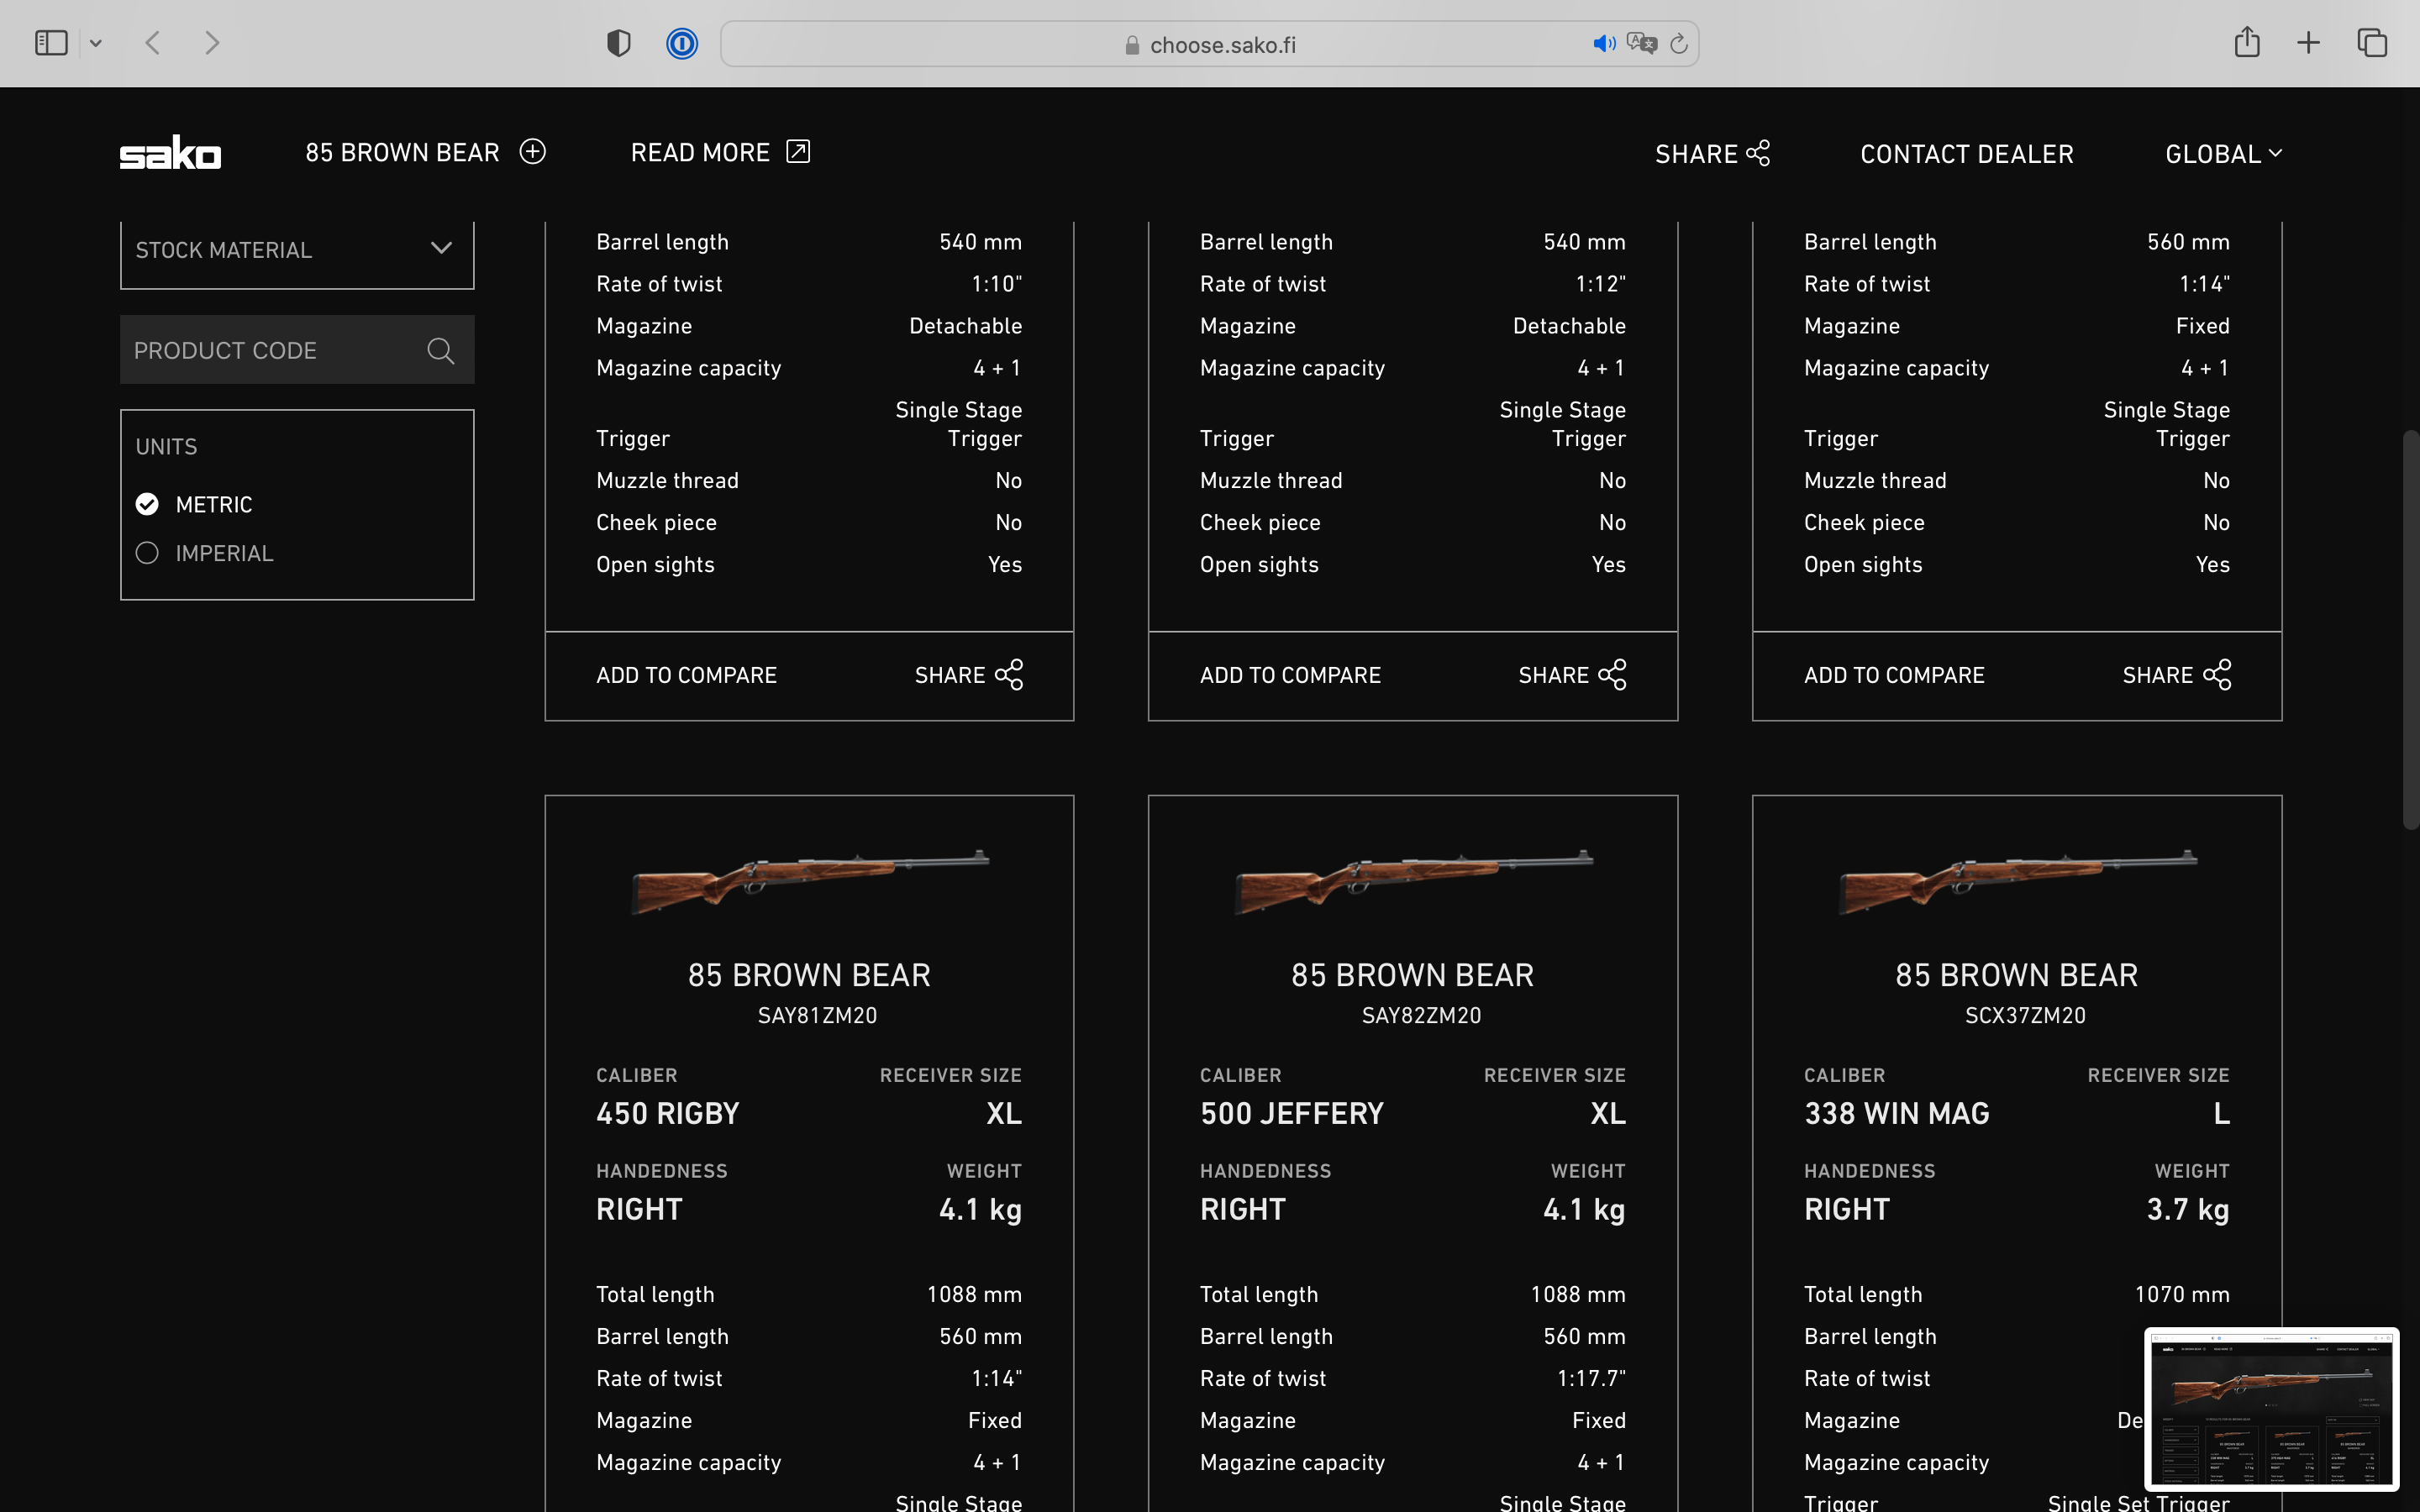2420x1512 pixels.
Task: Select the IMPERIAL units option
Action: 204,553
